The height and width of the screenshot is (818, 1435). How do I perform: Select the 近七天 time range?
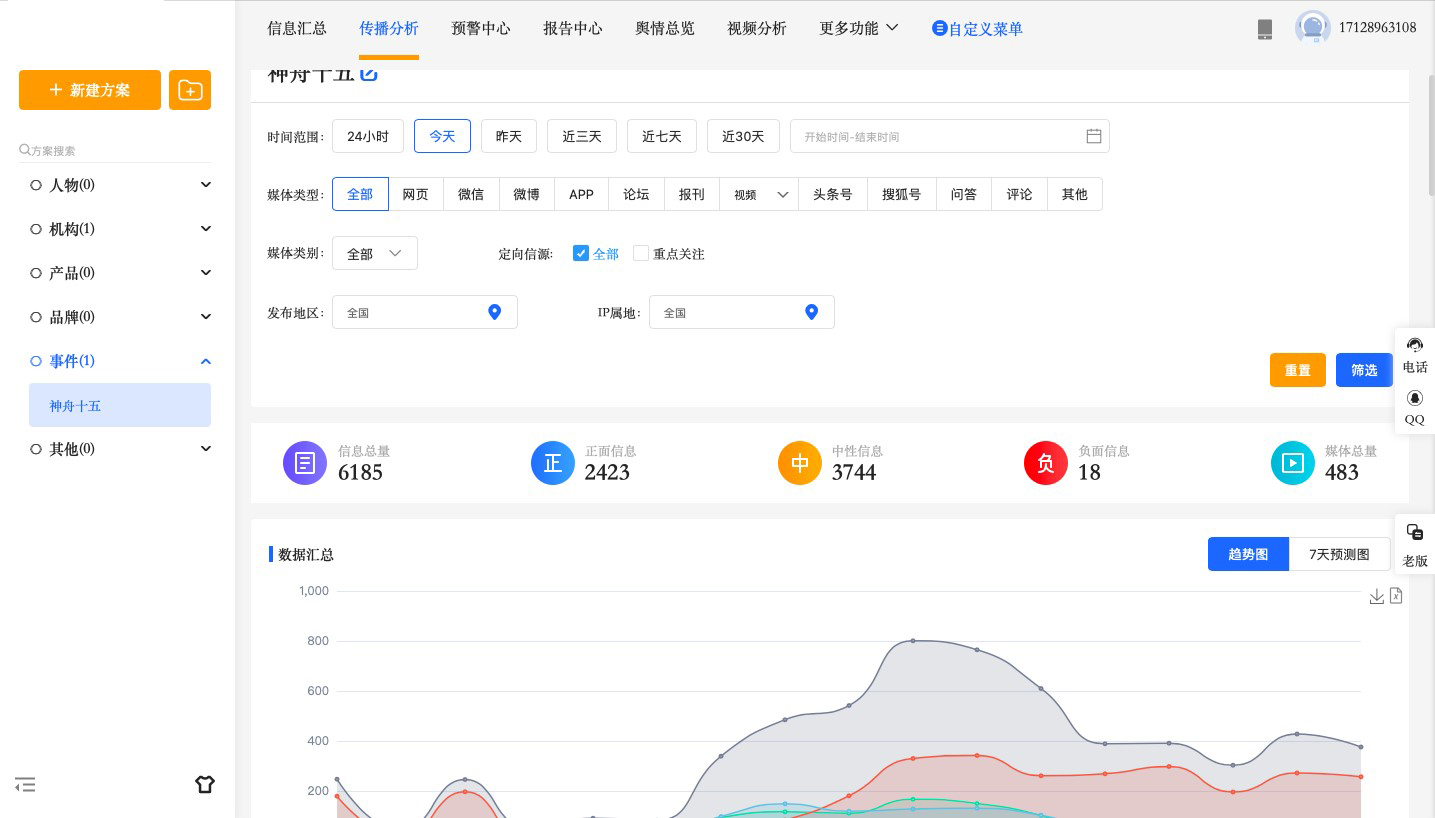click(x=662, y=136)
